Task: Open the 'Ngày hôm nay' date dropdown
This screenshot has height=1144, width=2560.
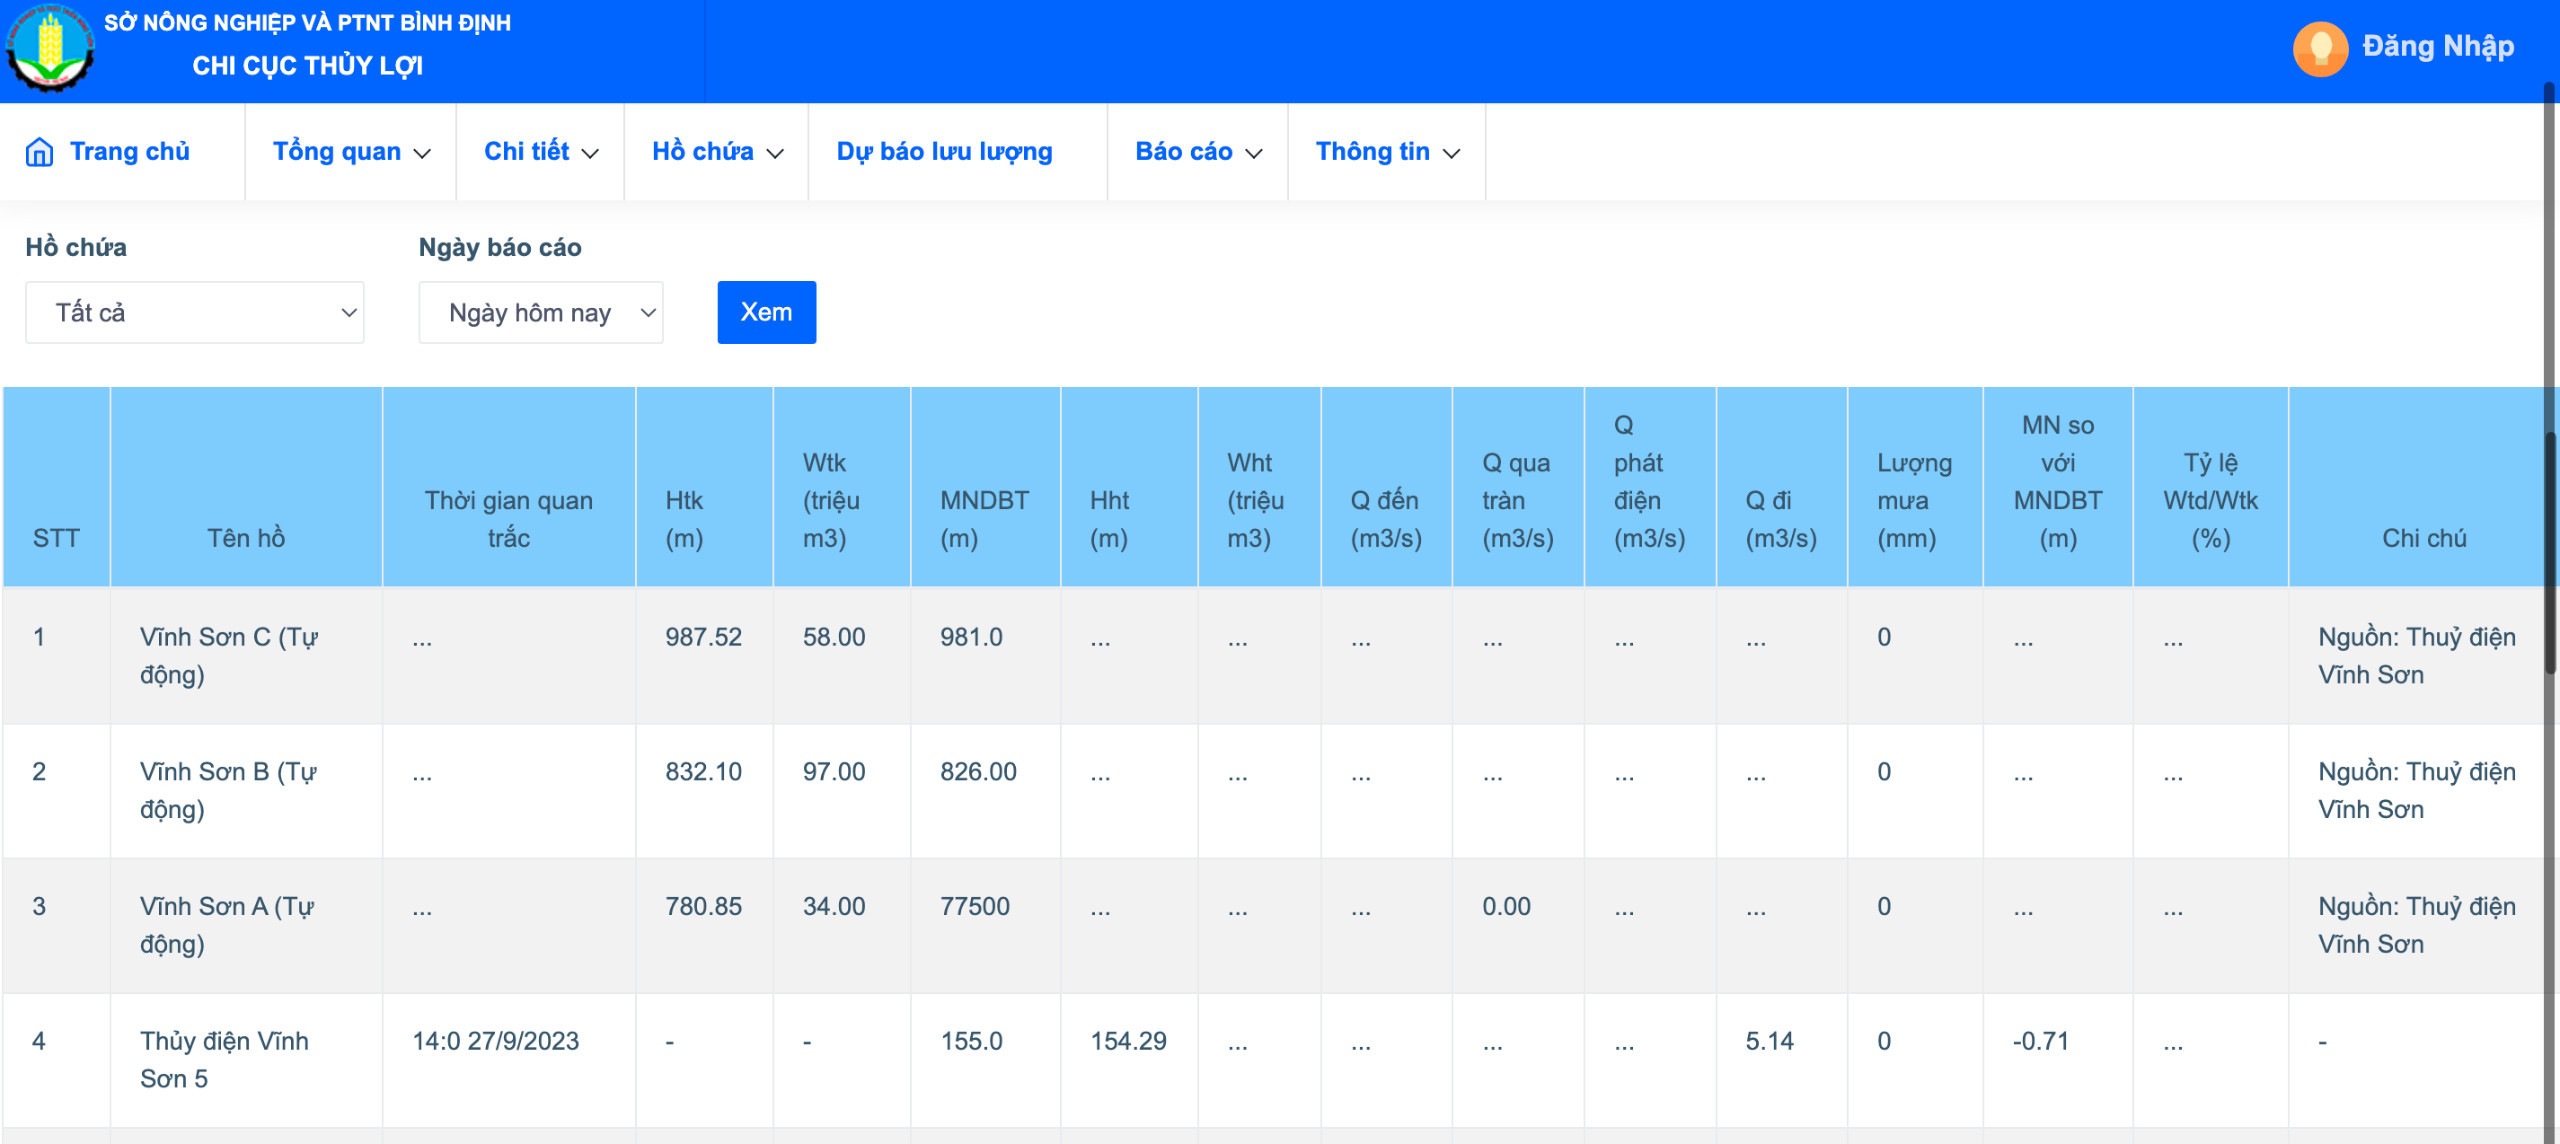Action: tap(540, 313)
